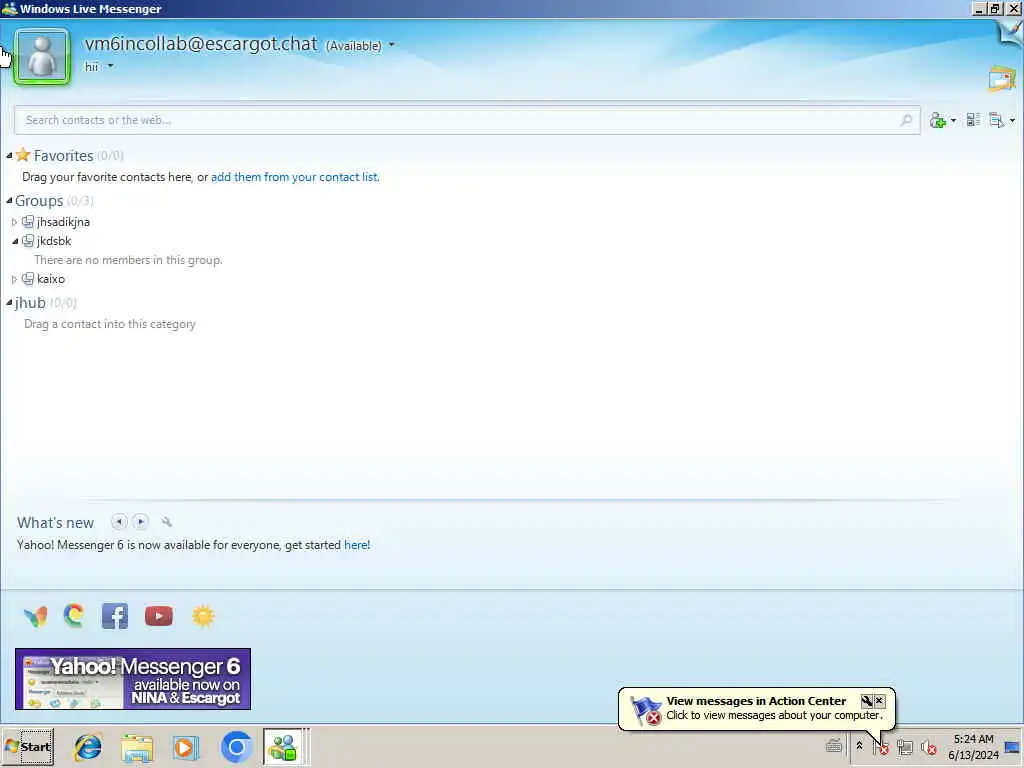Show hidden tray icons arrow

859,746
